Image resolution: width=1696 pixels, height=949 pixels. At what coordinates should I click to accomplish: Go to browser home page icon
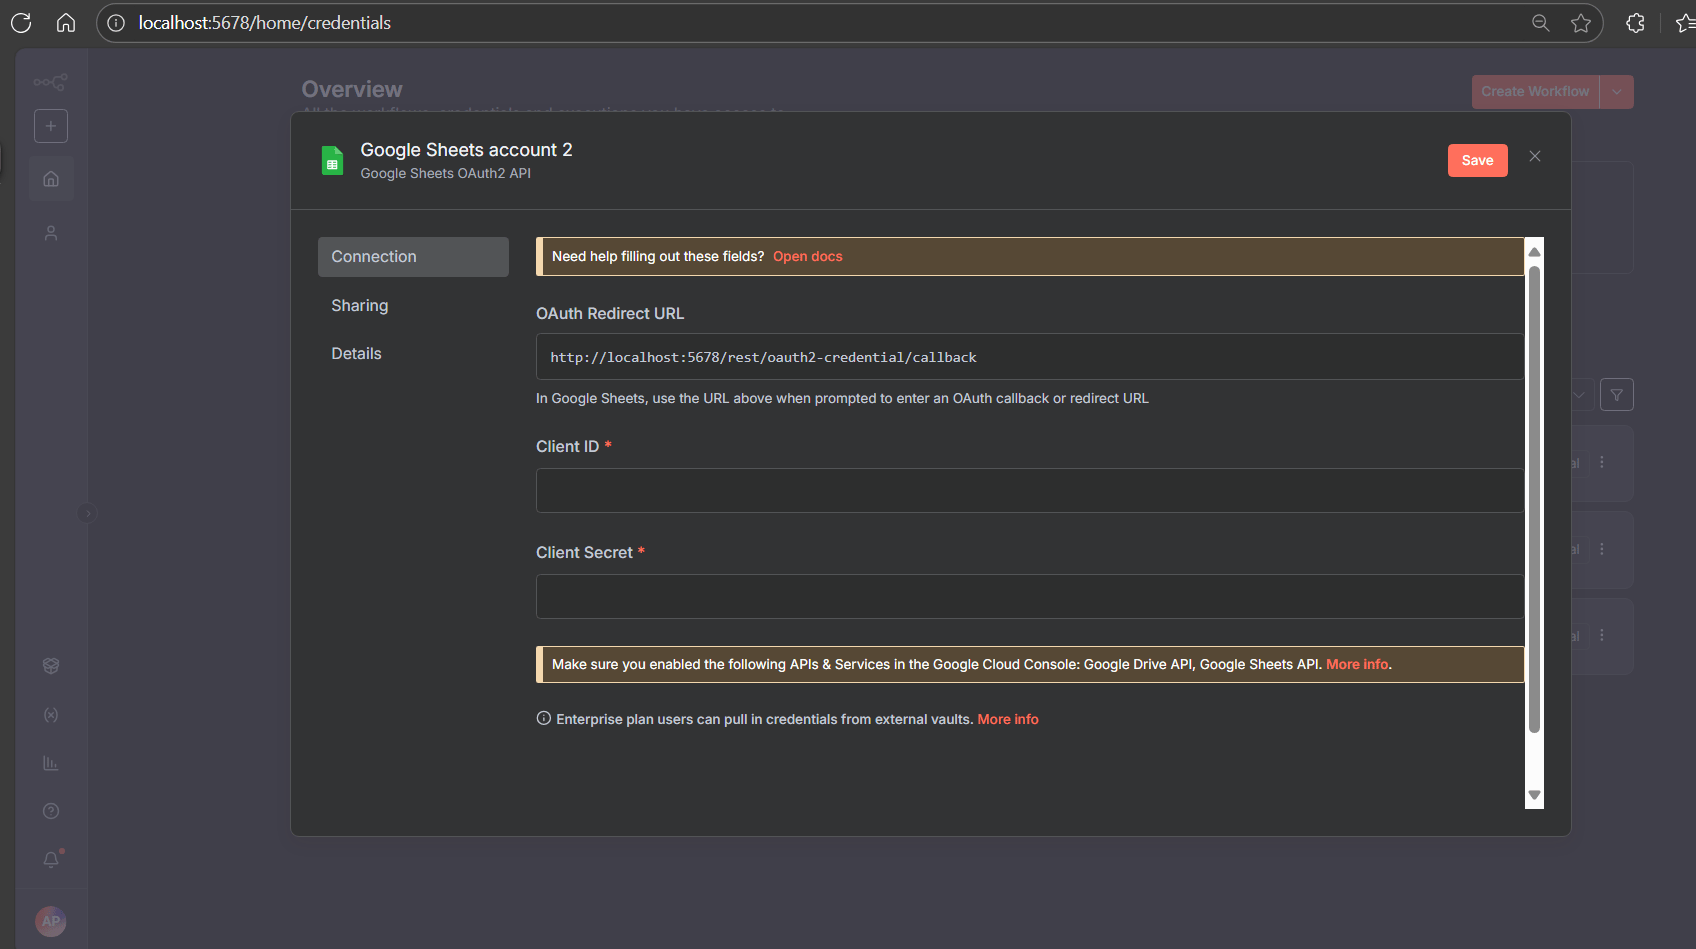[66, 23]
